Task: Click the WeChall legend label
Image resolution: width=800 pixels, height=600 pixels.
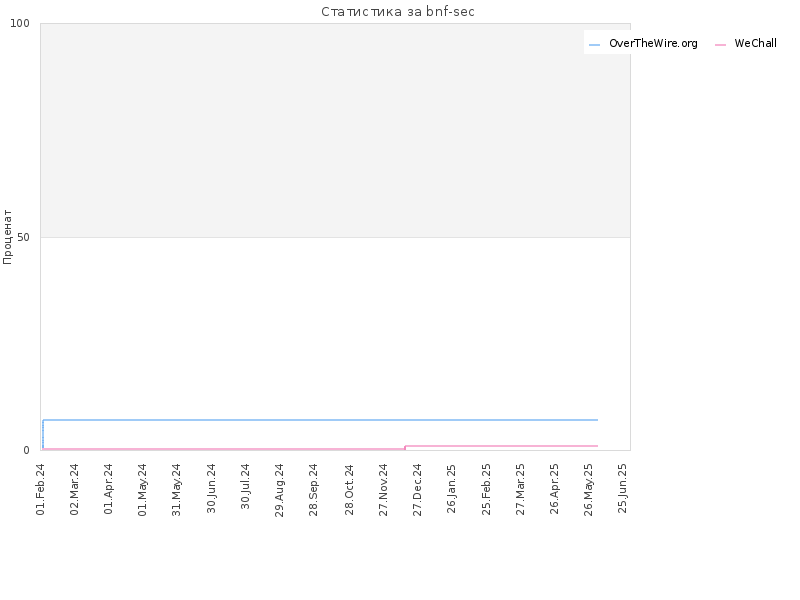Action: tap(755, 43)
